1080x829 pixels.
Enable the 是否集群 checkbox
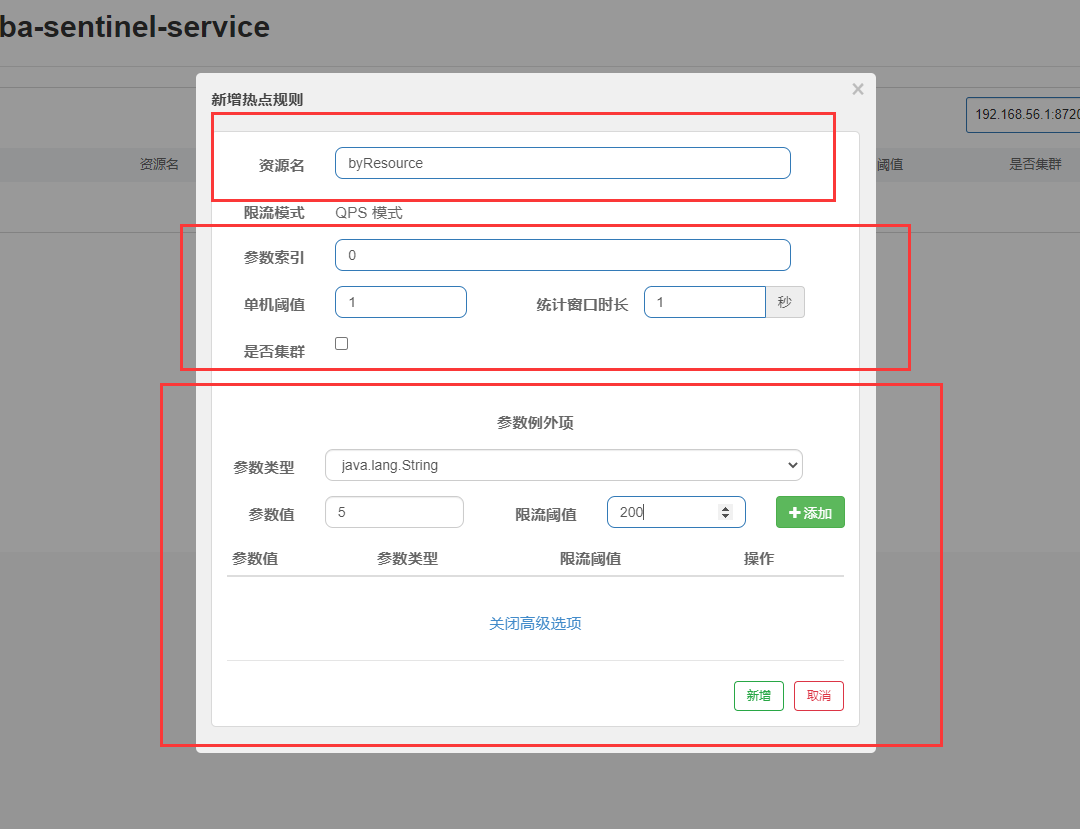(x=341, y=343)
